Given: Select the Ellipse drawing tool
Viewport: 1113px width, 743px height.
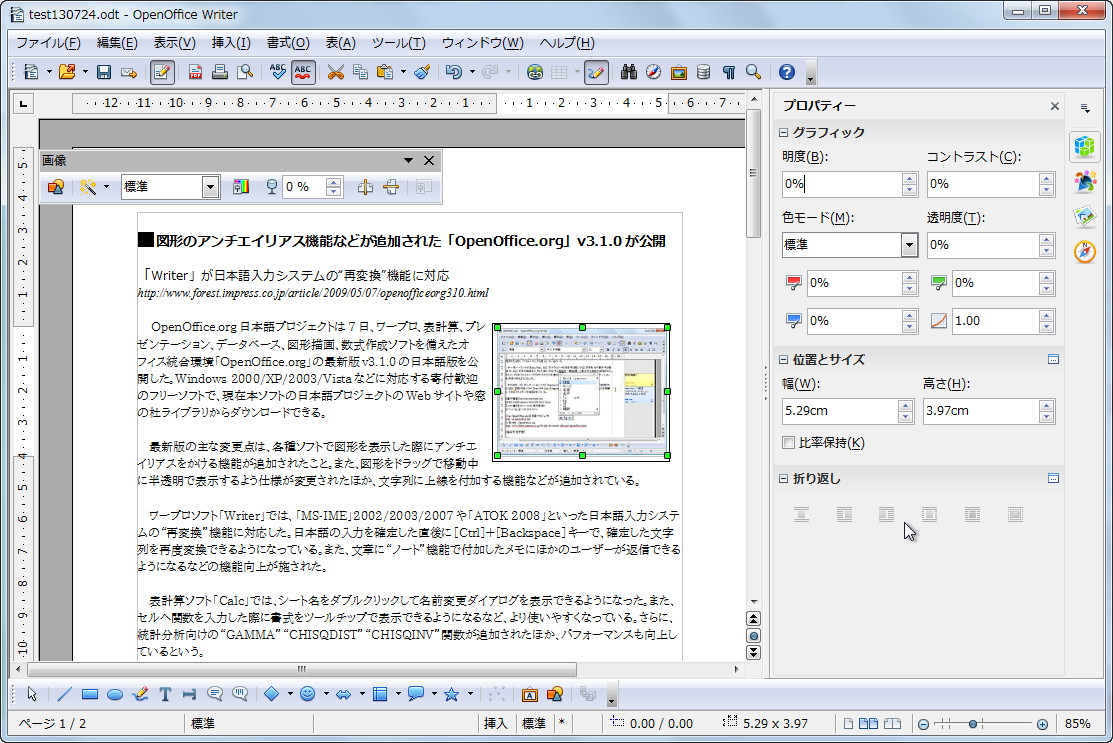Looking at the screenshot, I should point(114,694).
